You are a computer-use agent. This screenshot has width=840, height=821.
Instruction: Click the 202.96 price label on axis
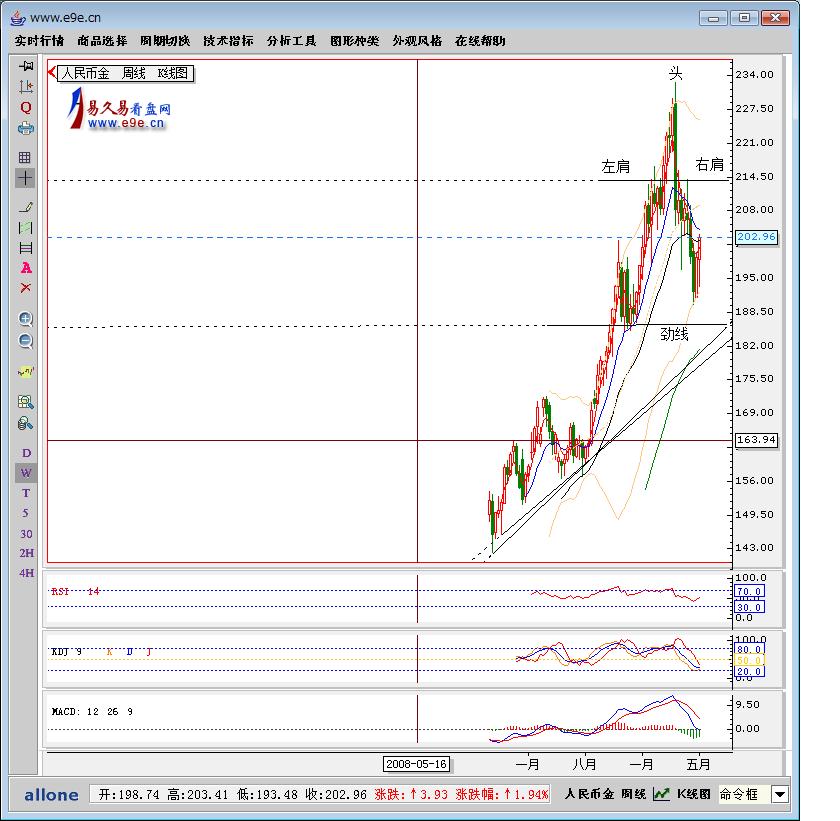click(756, 237)
